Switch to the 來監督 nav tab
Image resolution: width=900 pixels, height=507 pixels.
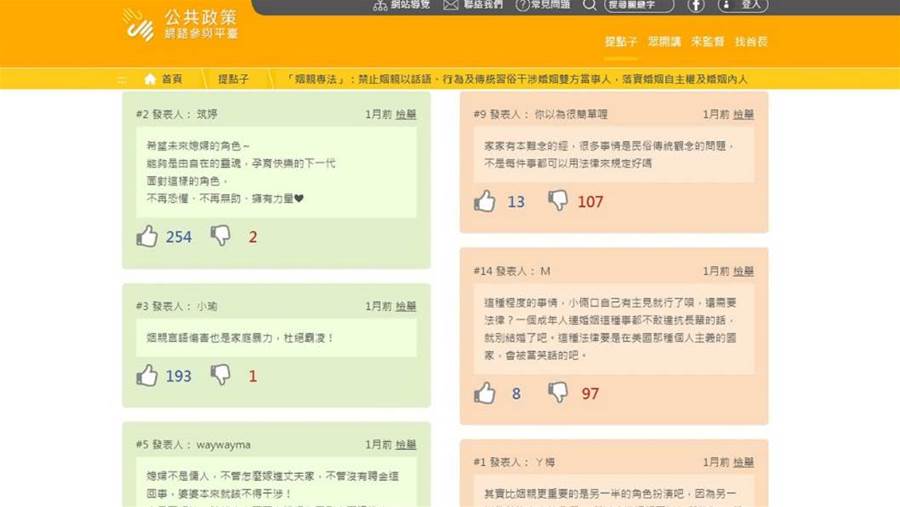click(x=707, y=41)
